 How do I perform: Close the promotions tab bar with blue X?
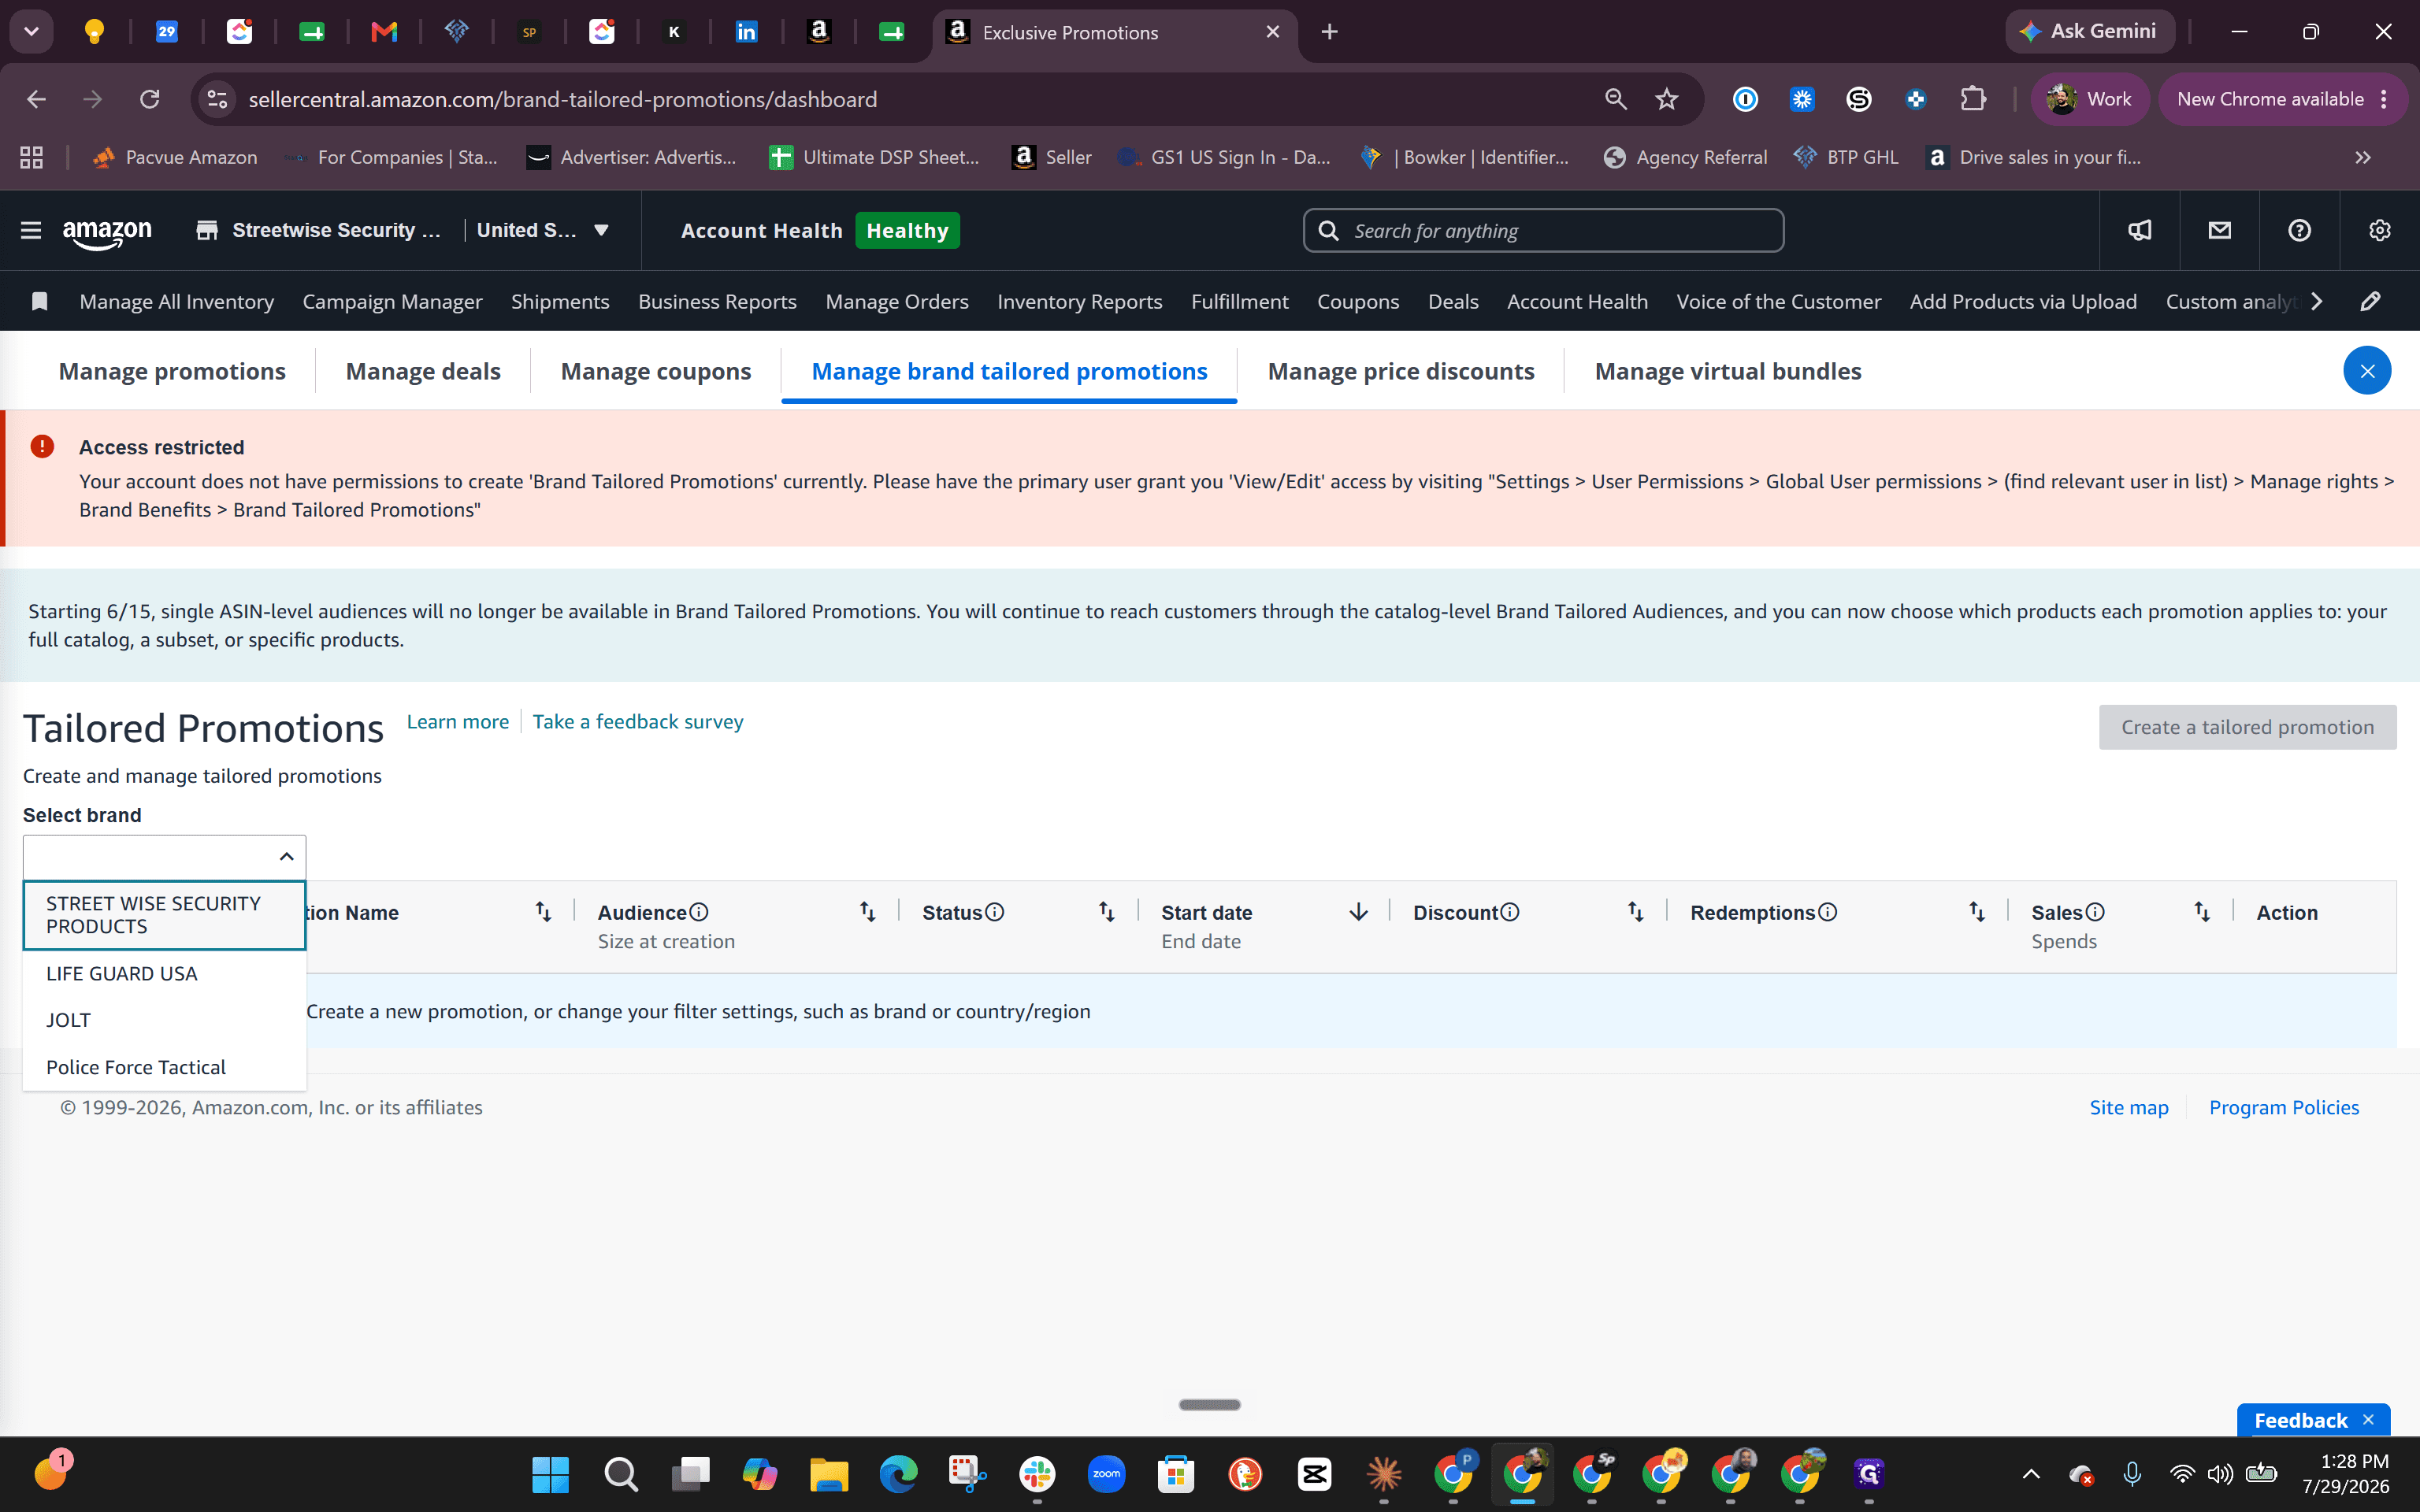(x=2367, y=371)
